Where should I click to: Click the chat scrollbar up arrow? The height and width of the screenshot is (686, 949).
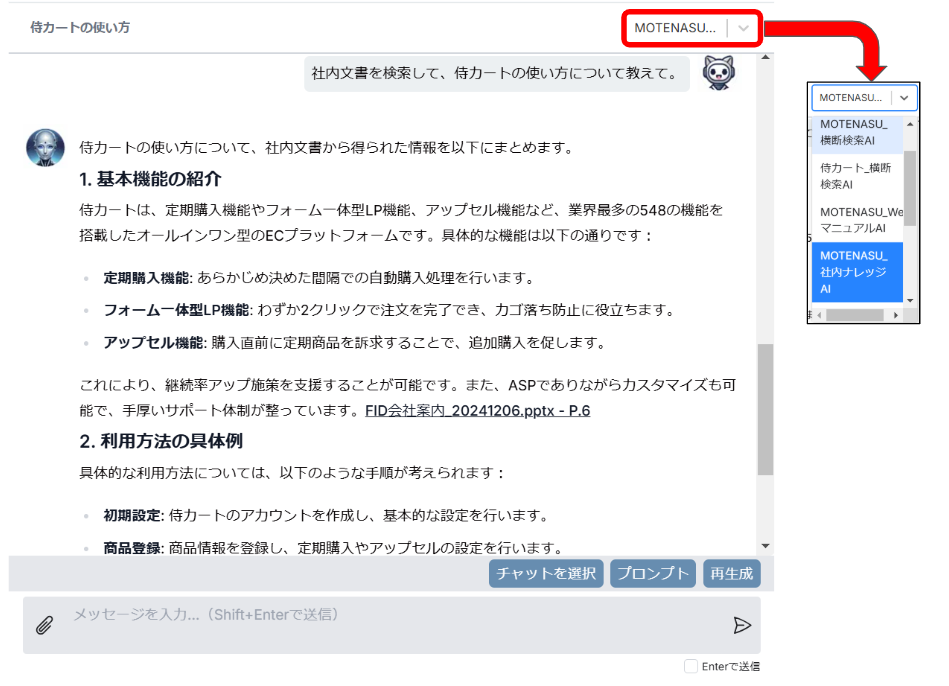pyautogui.click(x=766, y=58)
